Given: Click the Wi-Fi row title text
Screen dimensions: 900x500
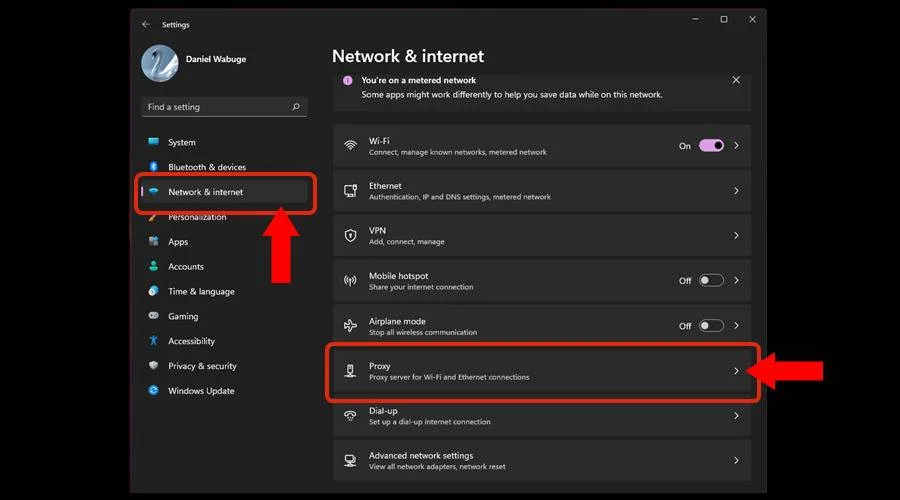Looking at the screenshot, I should pyautogui.click(x=379, y=141).
